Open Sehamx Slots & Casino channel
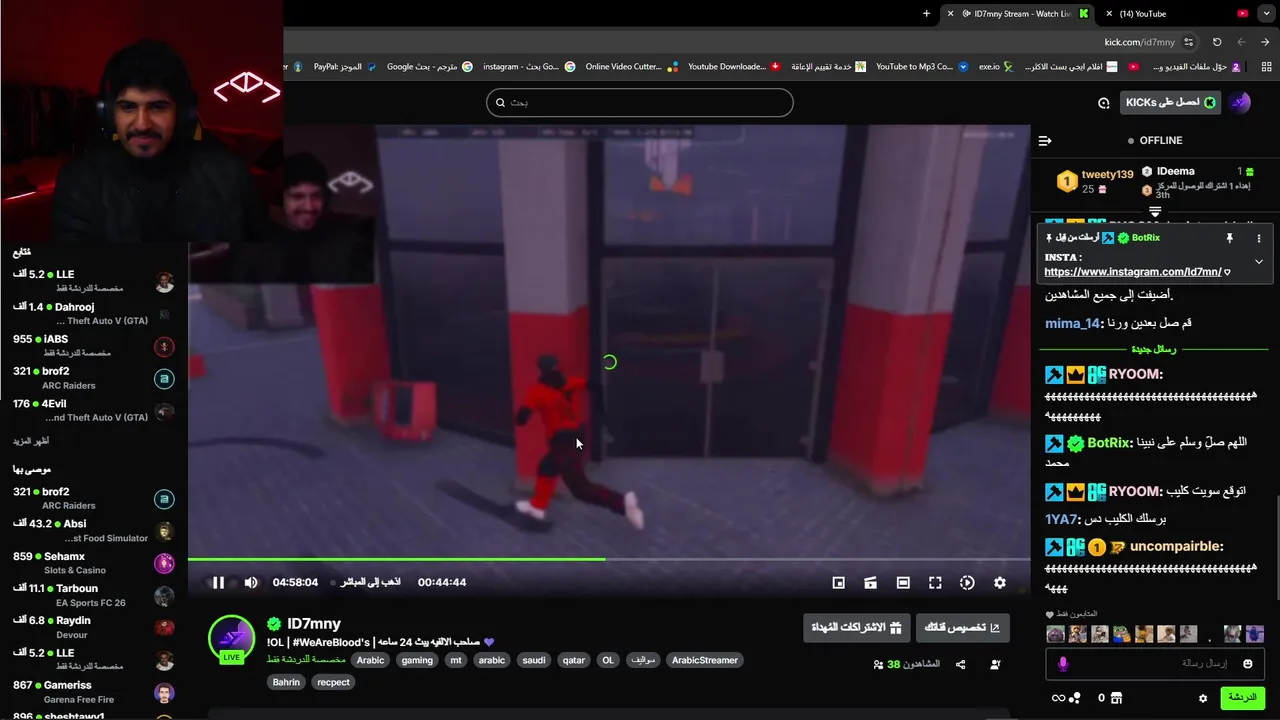Image resolution: width=1280 pixels, height=720 pixels. click(94, 563)
